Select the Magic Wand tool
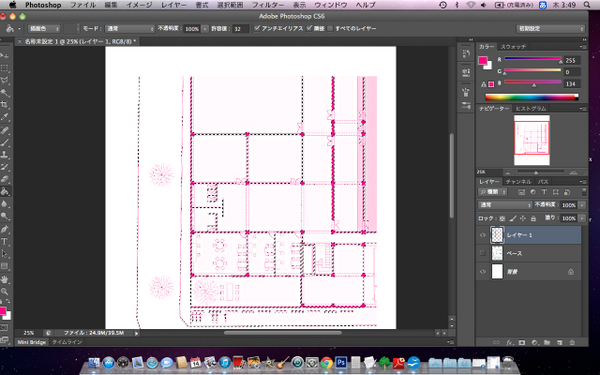The width and height of the screenshot is (600, 375). tap(5, 93)
